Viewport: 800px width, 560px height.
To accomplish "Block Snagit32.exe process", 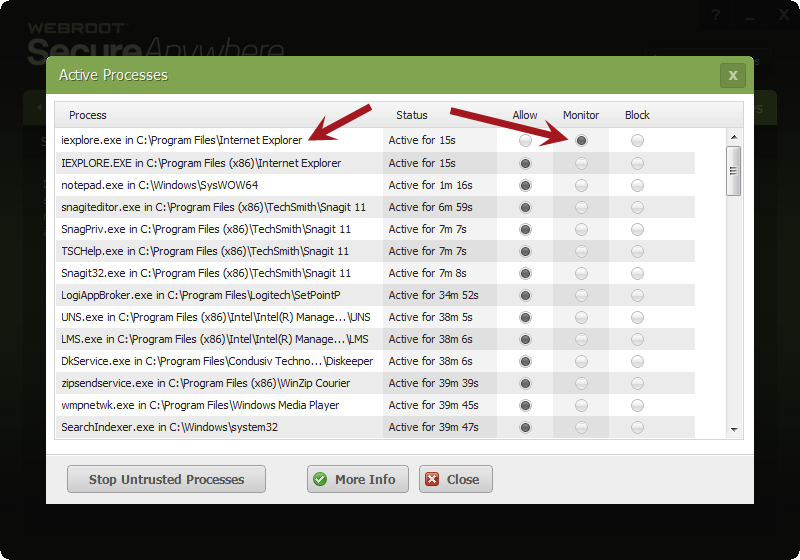I will tap(637, 273).
